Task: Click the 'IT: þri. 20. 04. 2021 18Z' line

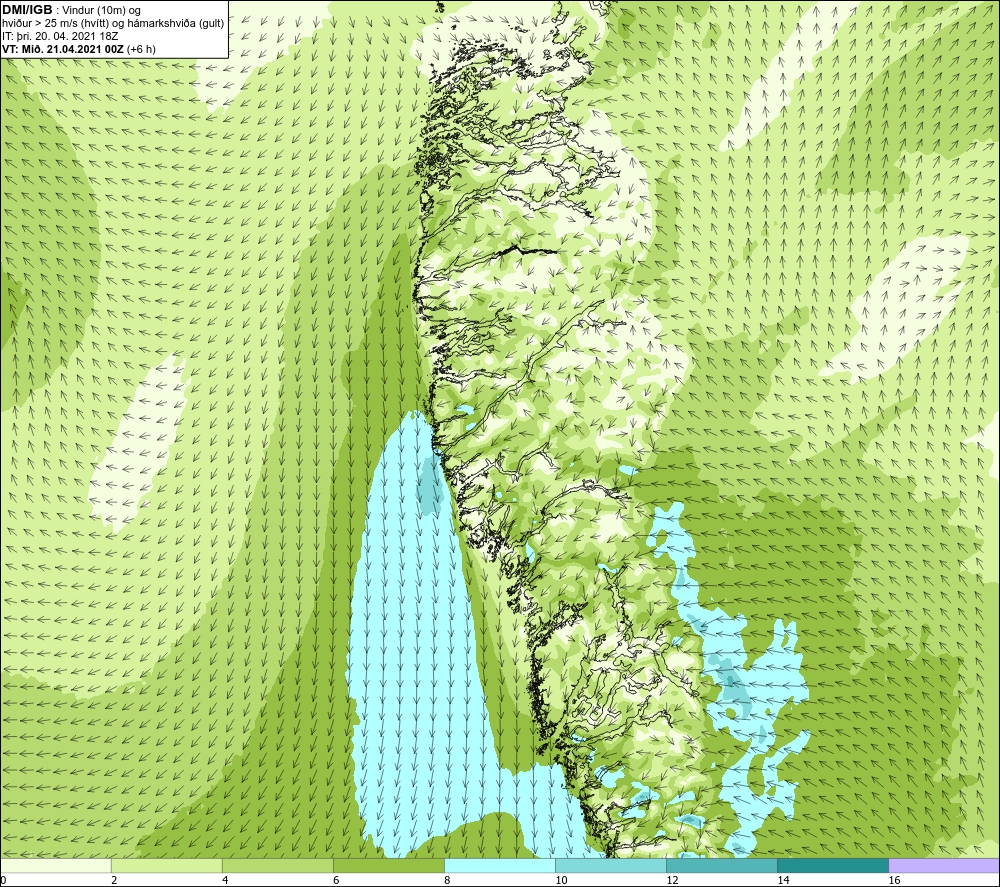Action: pos(60,36)
